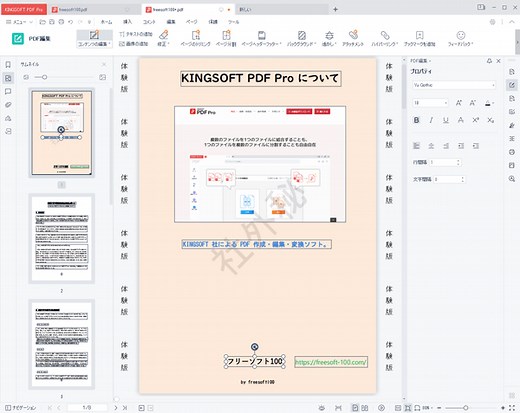Close the サムネイル thumbnails panel

point(104,64)
